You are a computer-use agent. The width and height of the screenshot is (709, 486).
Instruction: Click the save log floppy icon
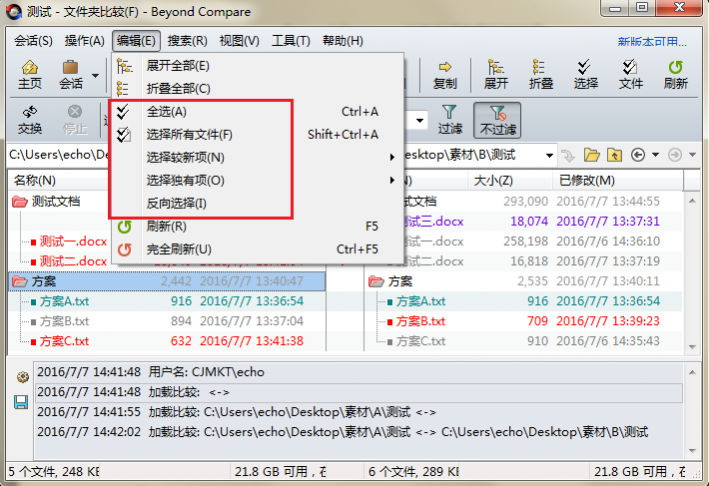(x=21, y=402)
